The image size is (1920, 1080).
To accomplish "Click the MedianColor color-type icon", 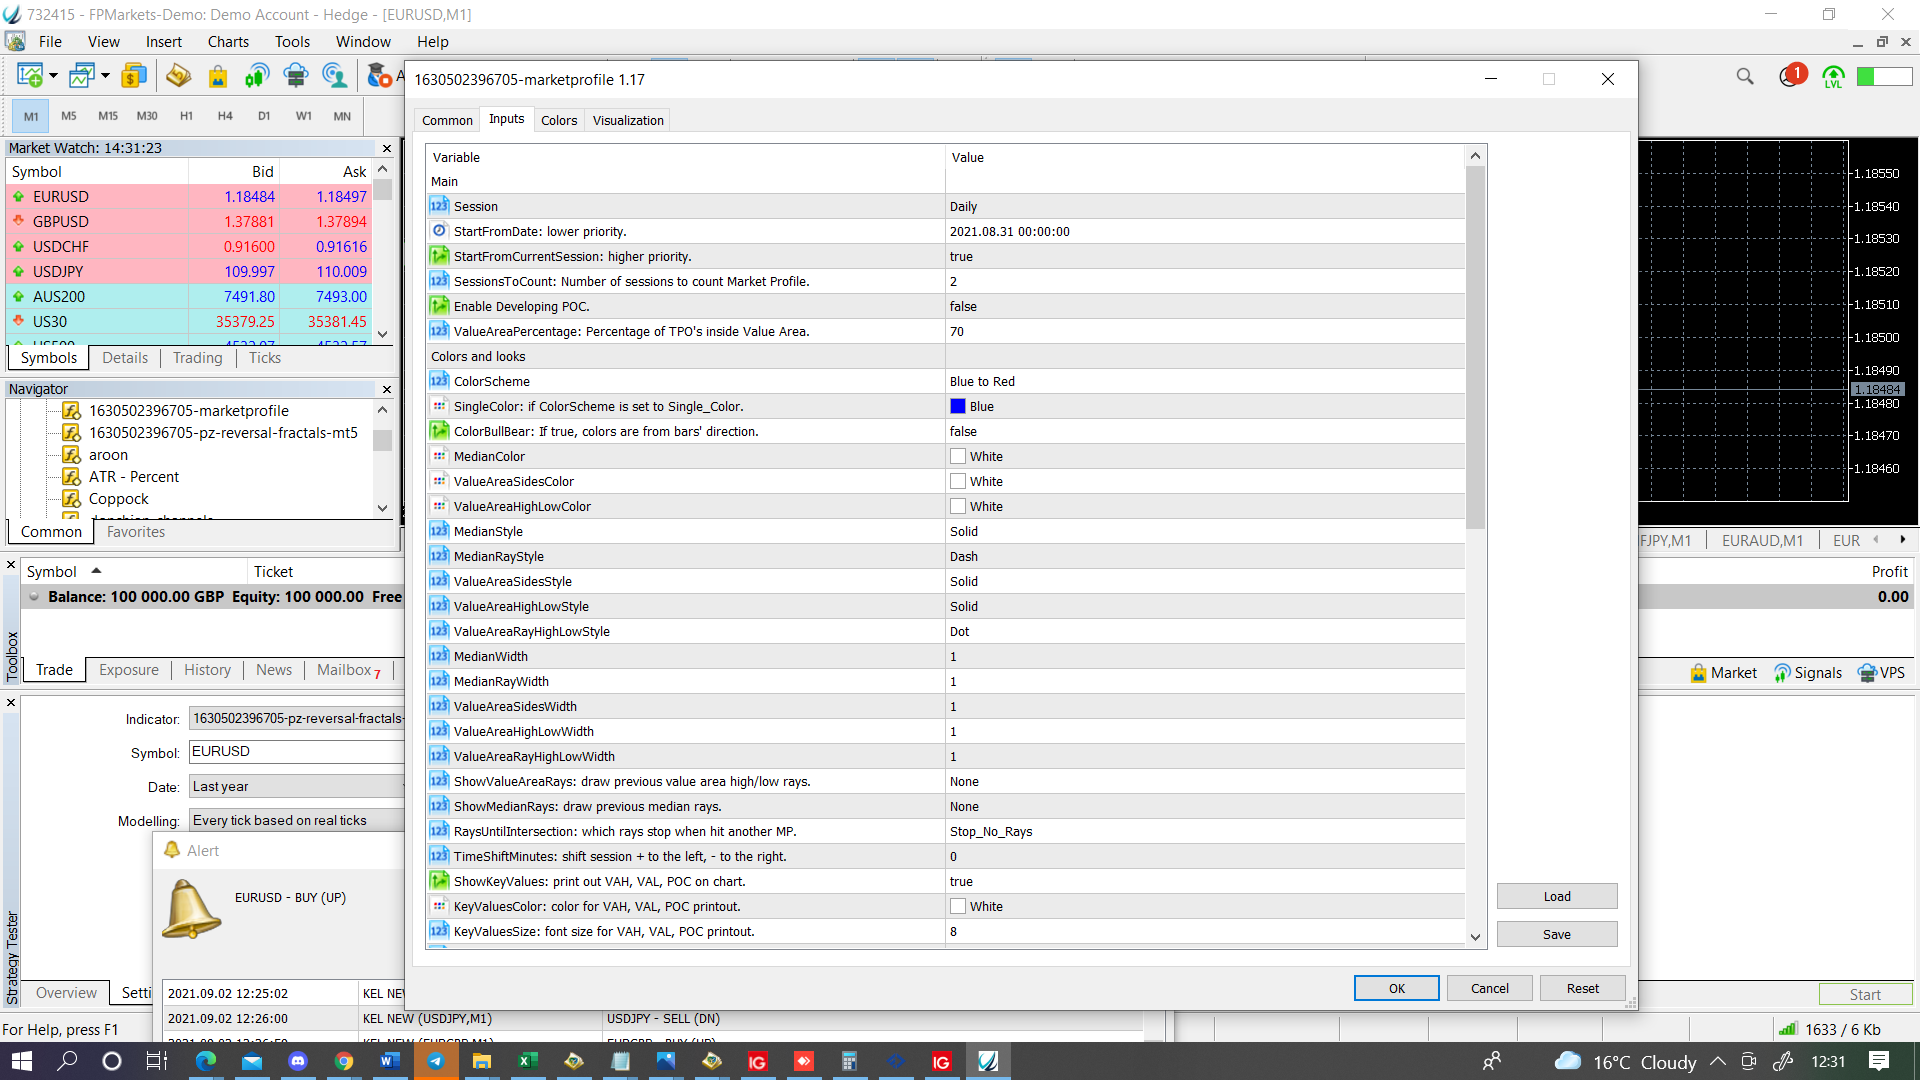I will pos(439,456).
